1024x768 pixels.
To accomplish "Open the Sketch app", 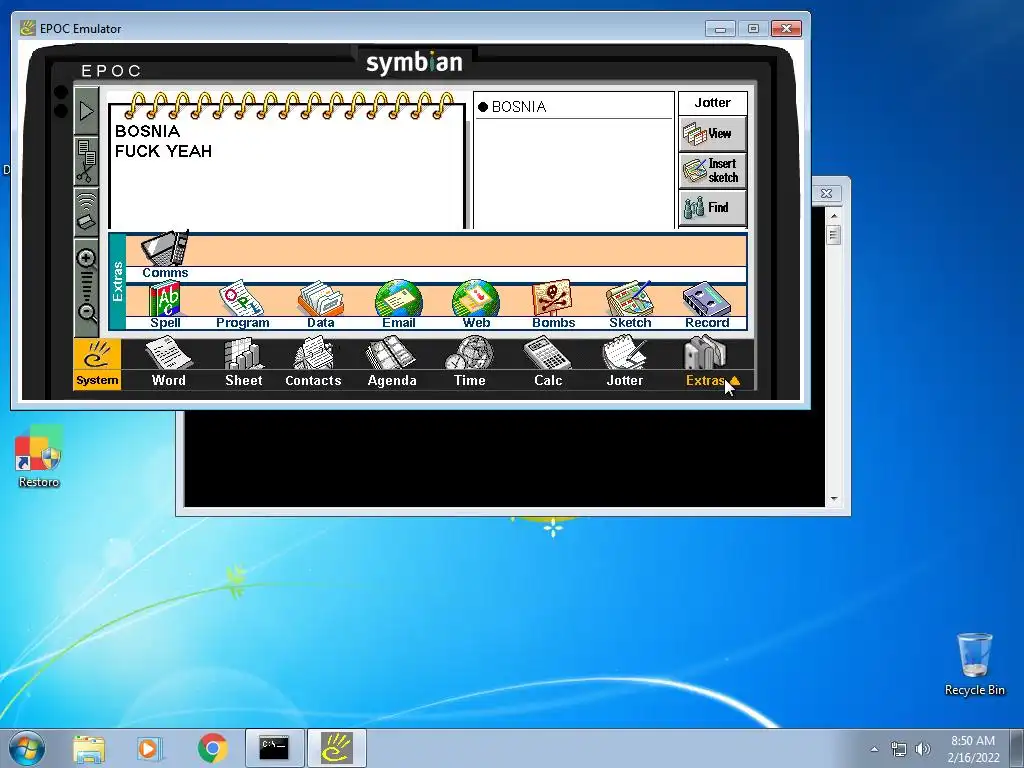I will [x=630, y=305].
